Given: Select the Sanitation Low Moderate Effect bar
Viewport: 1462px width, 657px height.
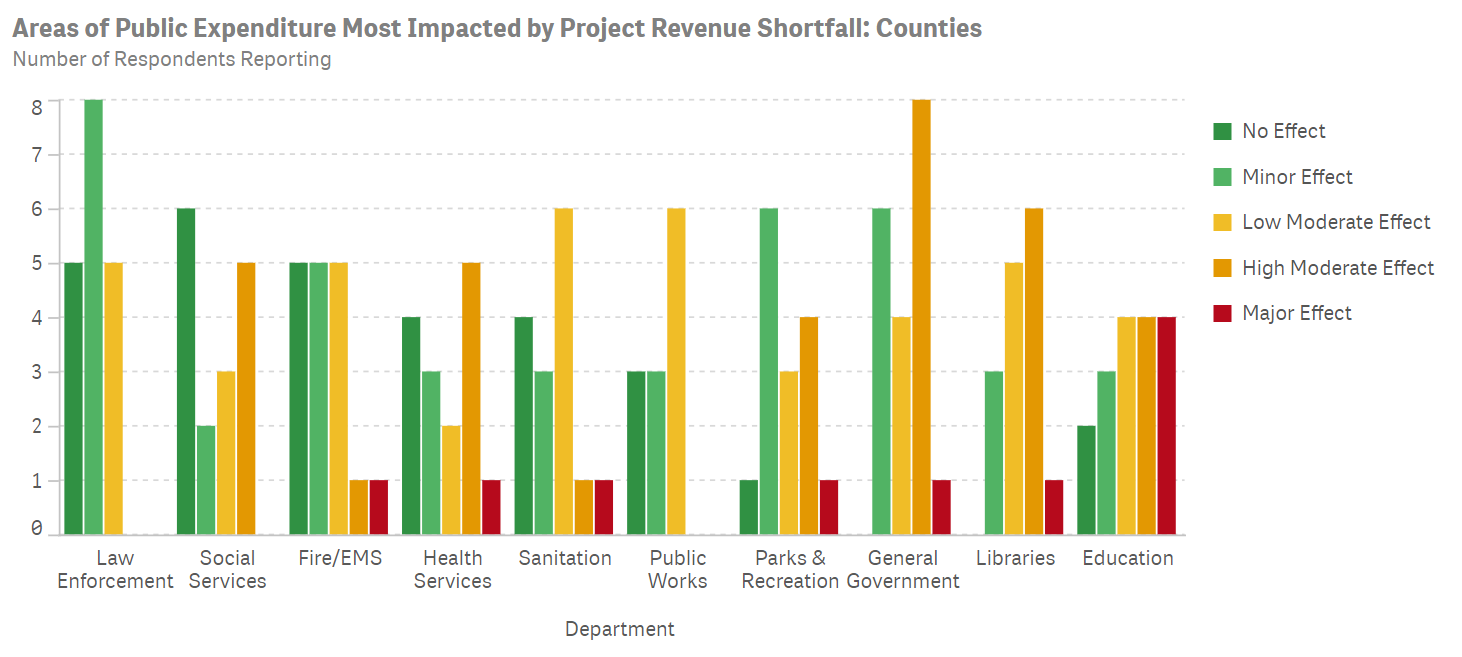Looking at the screenshot, I should tap(564, 371).
